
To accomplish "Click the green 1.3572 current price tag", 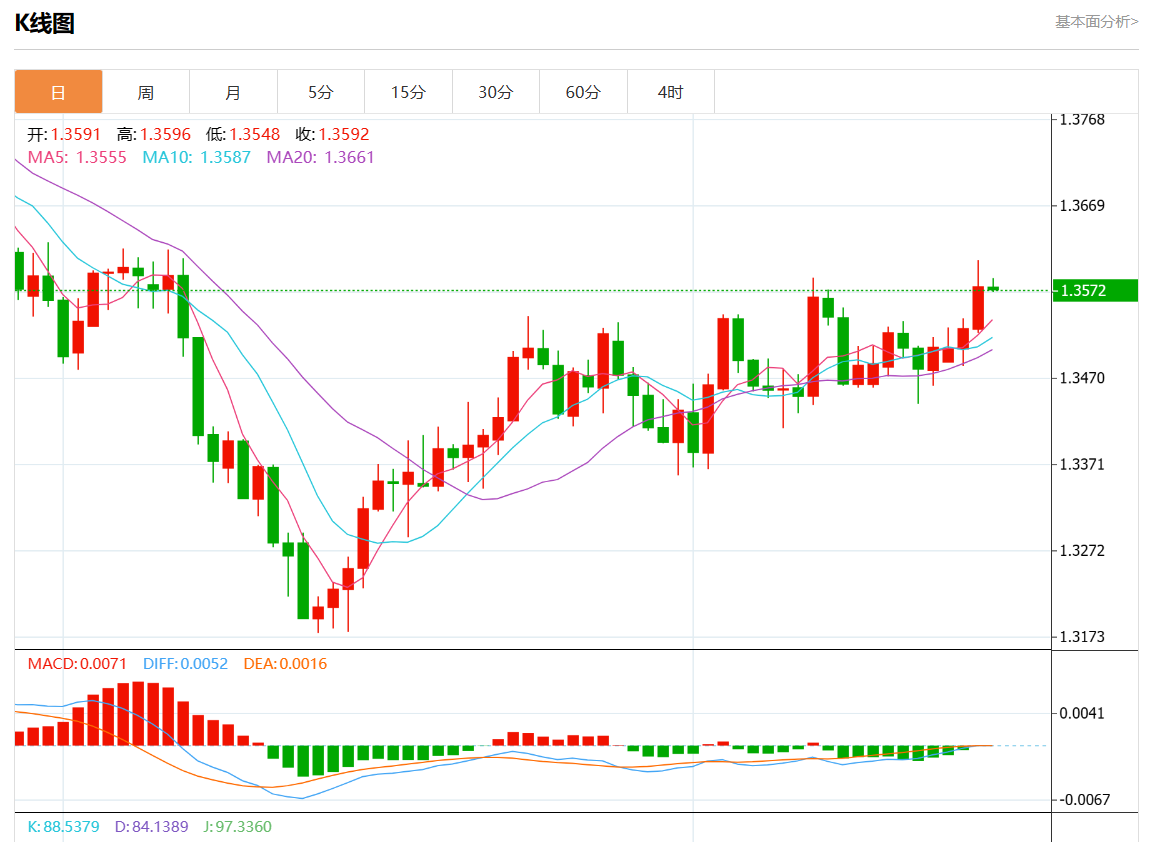I will [x=1096, y=291].
